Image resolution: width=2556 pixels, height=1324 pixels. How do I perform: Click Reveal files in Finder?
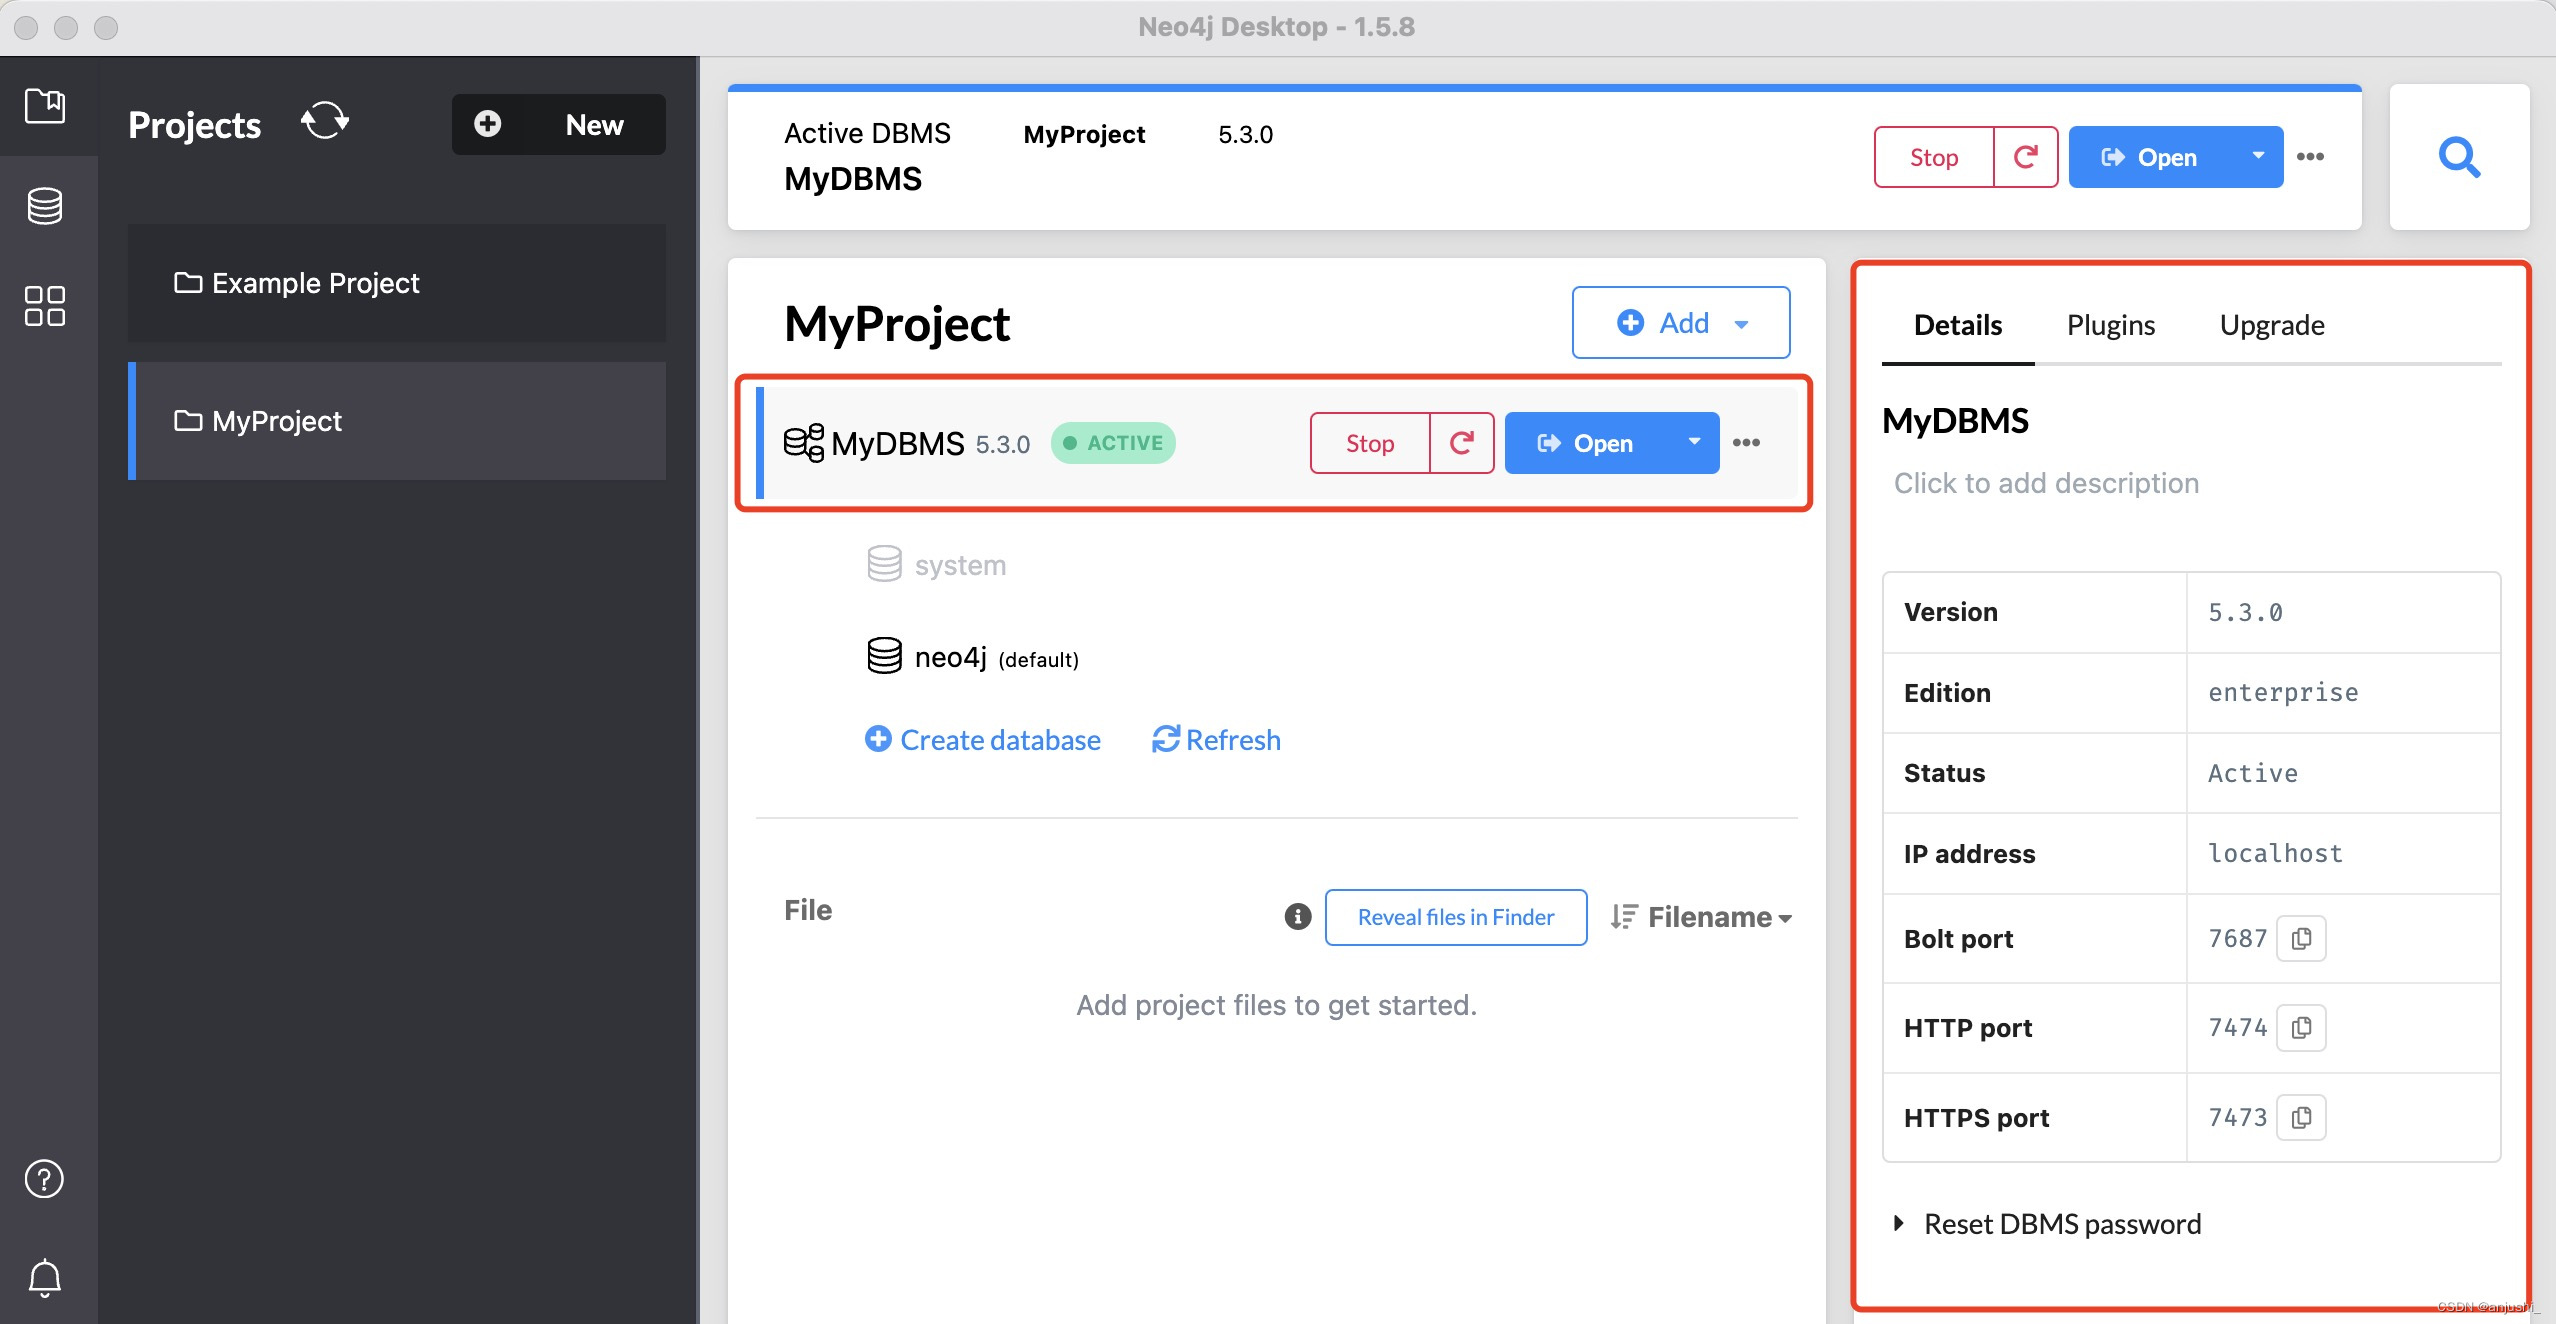click(1455, 917)
